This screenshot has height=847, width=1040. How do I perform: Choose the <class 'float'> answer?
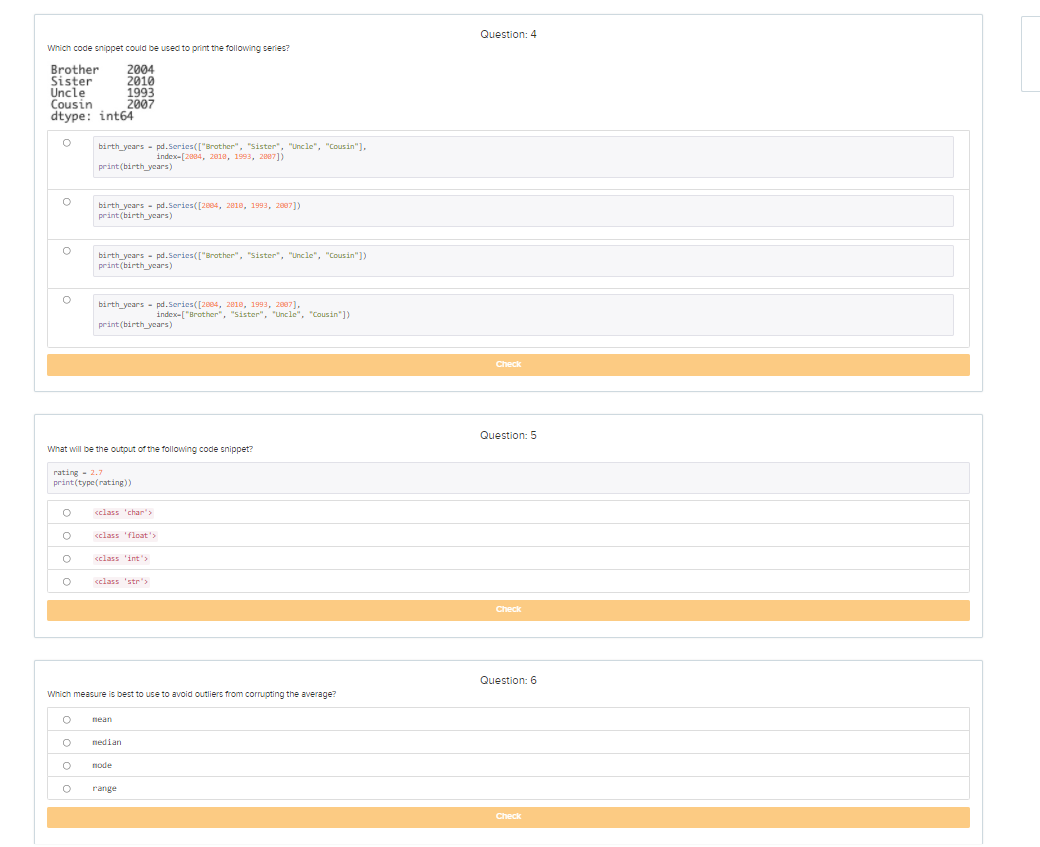point(66,536)
